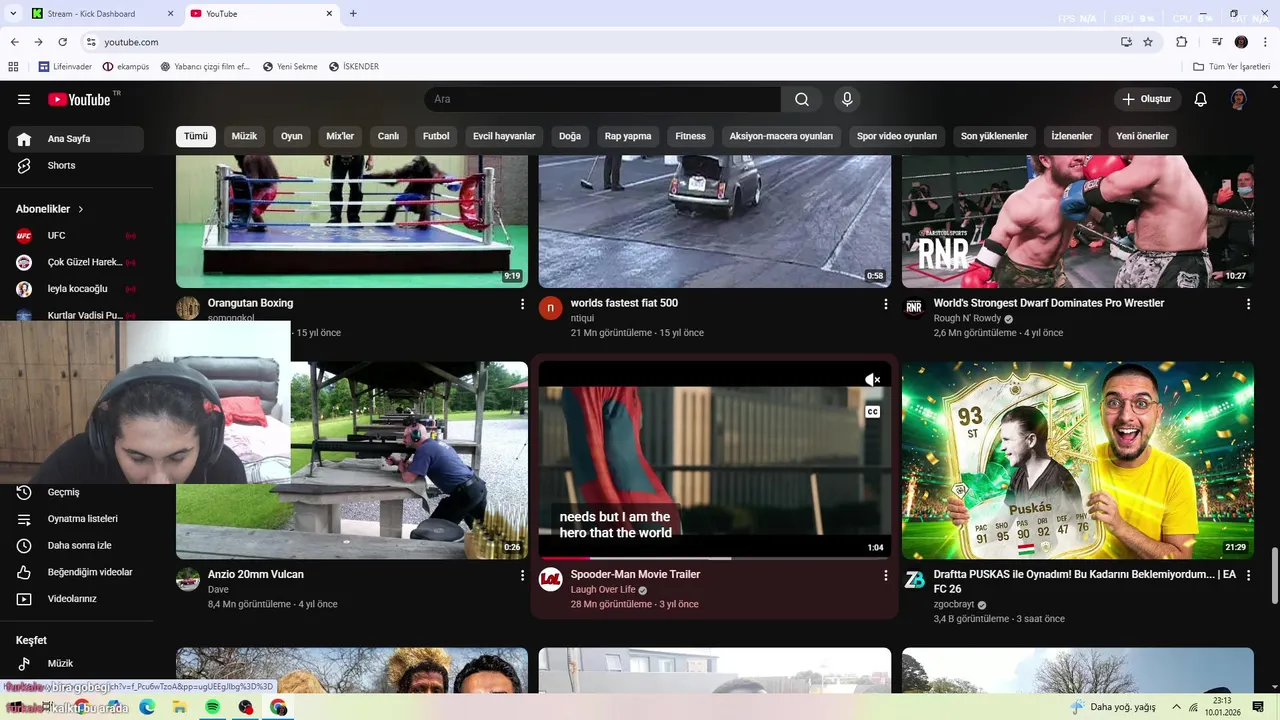Click the Oluştur create button

1147,99
